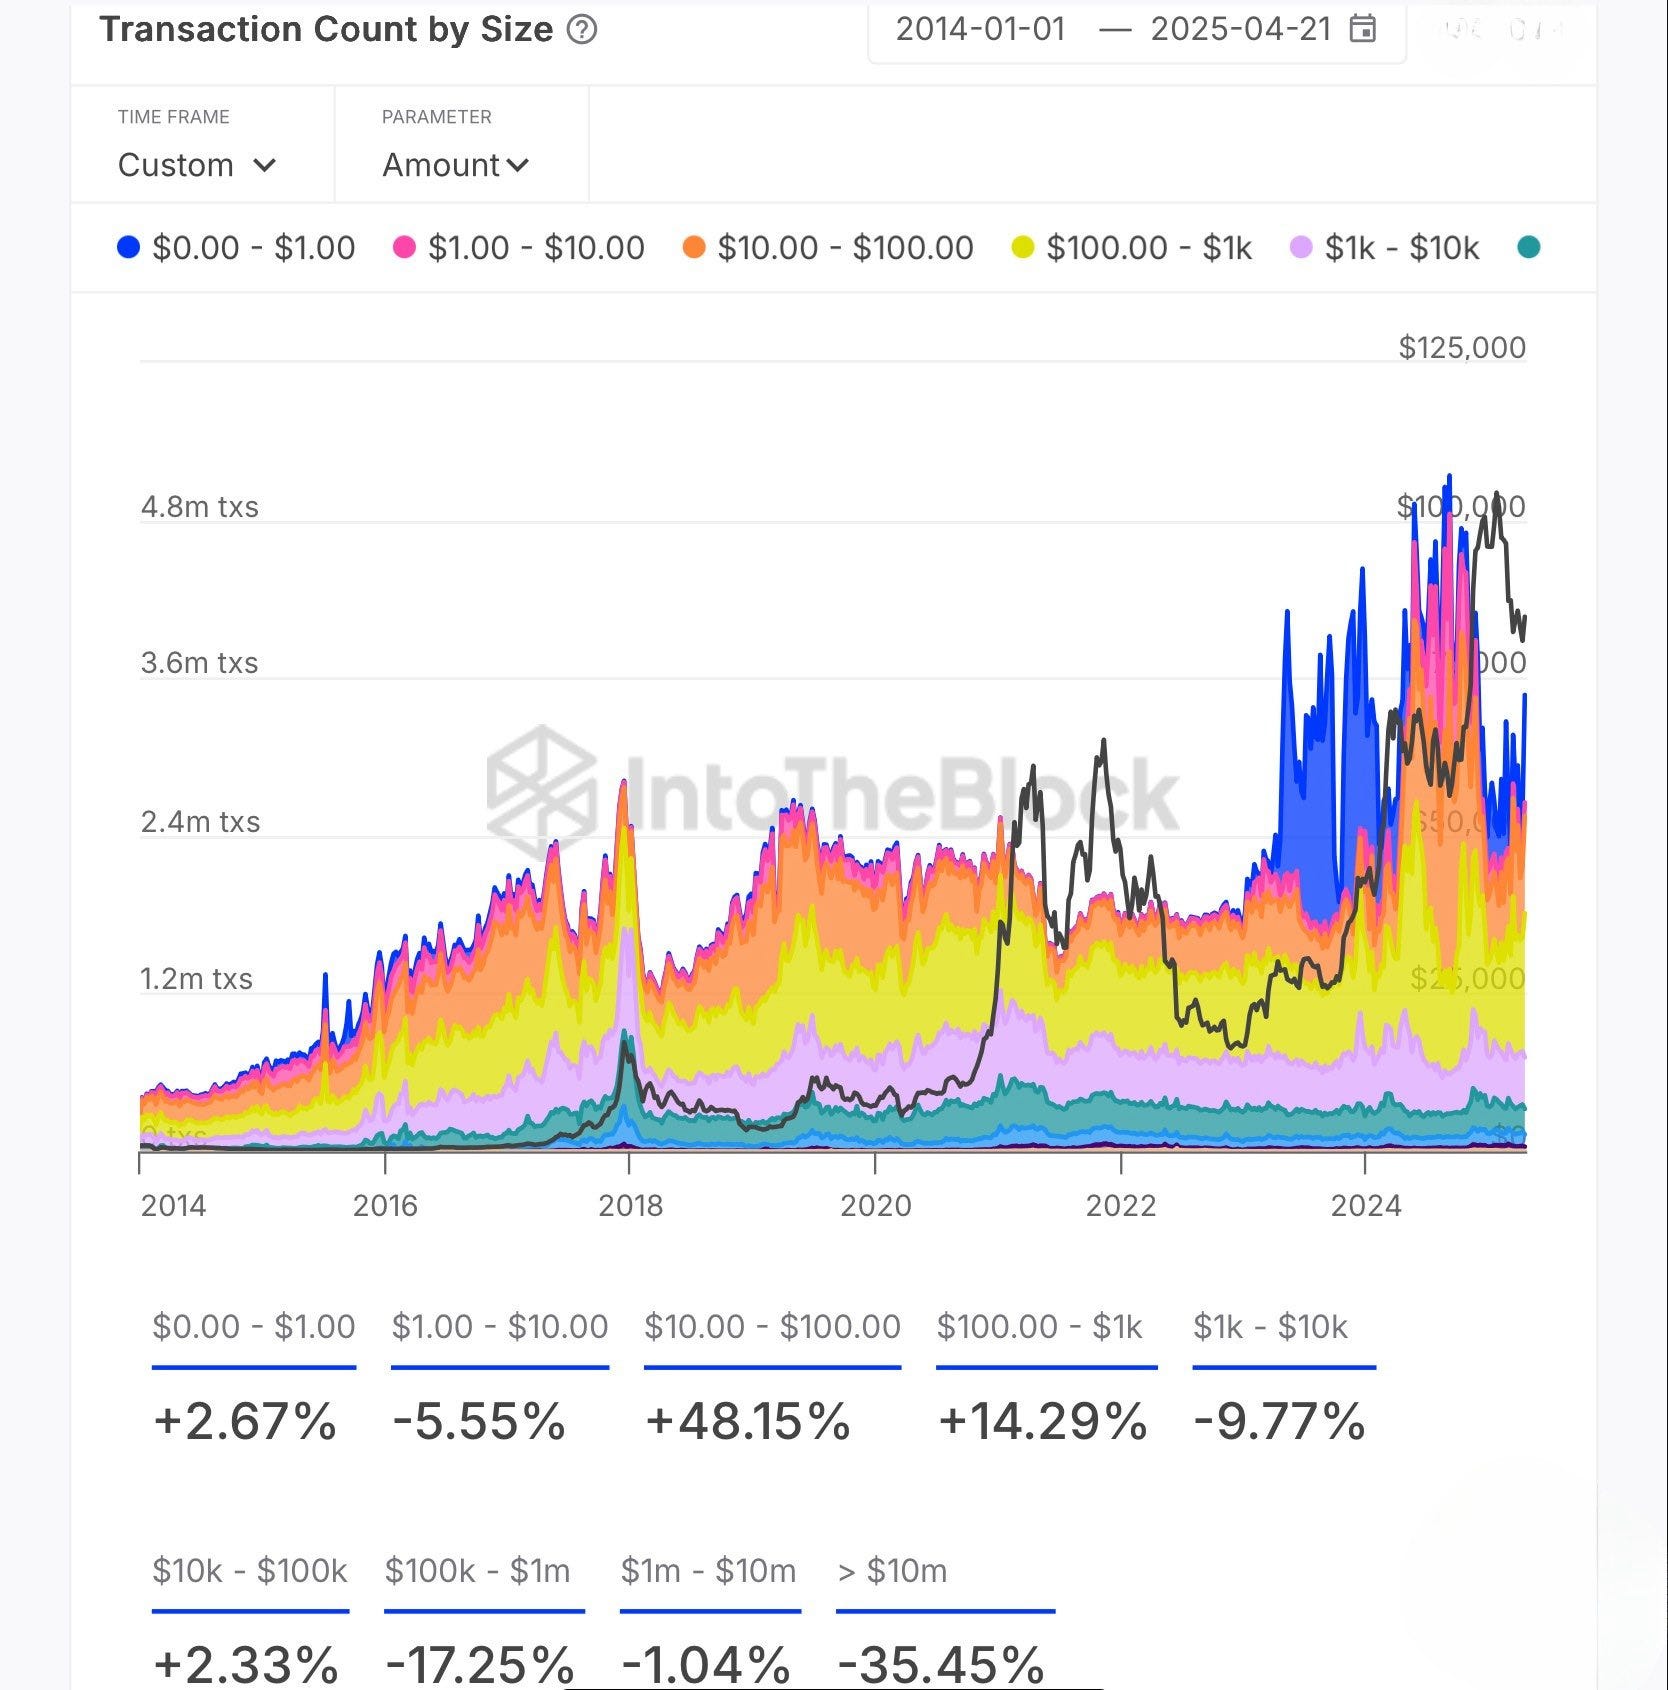Click the > $10m stats label
This screenshot has height=1690, width=1668.
point(892,1571)
